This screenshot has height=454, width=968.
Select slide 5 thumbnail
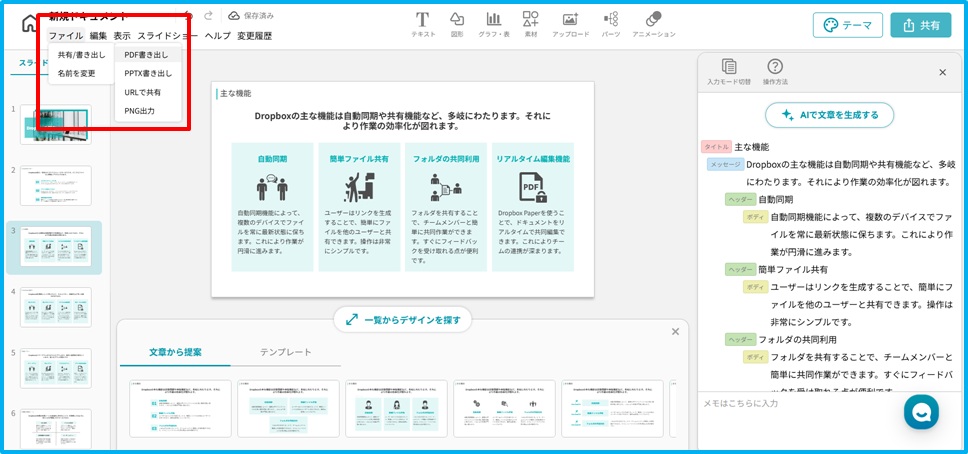point(56,368)
